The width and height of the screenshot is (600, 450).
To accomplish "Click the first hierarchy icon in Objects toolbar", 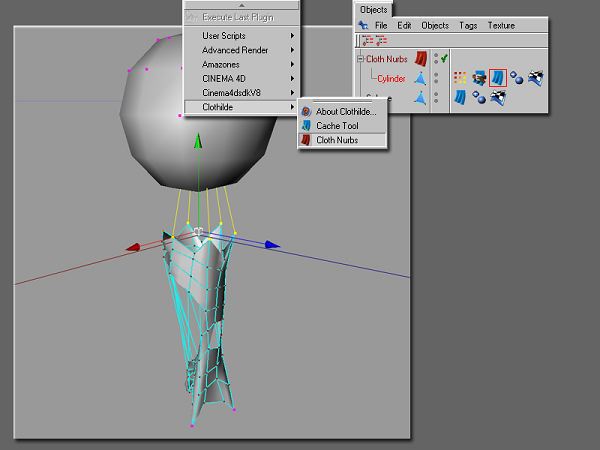I will click(x=366, y=41).
